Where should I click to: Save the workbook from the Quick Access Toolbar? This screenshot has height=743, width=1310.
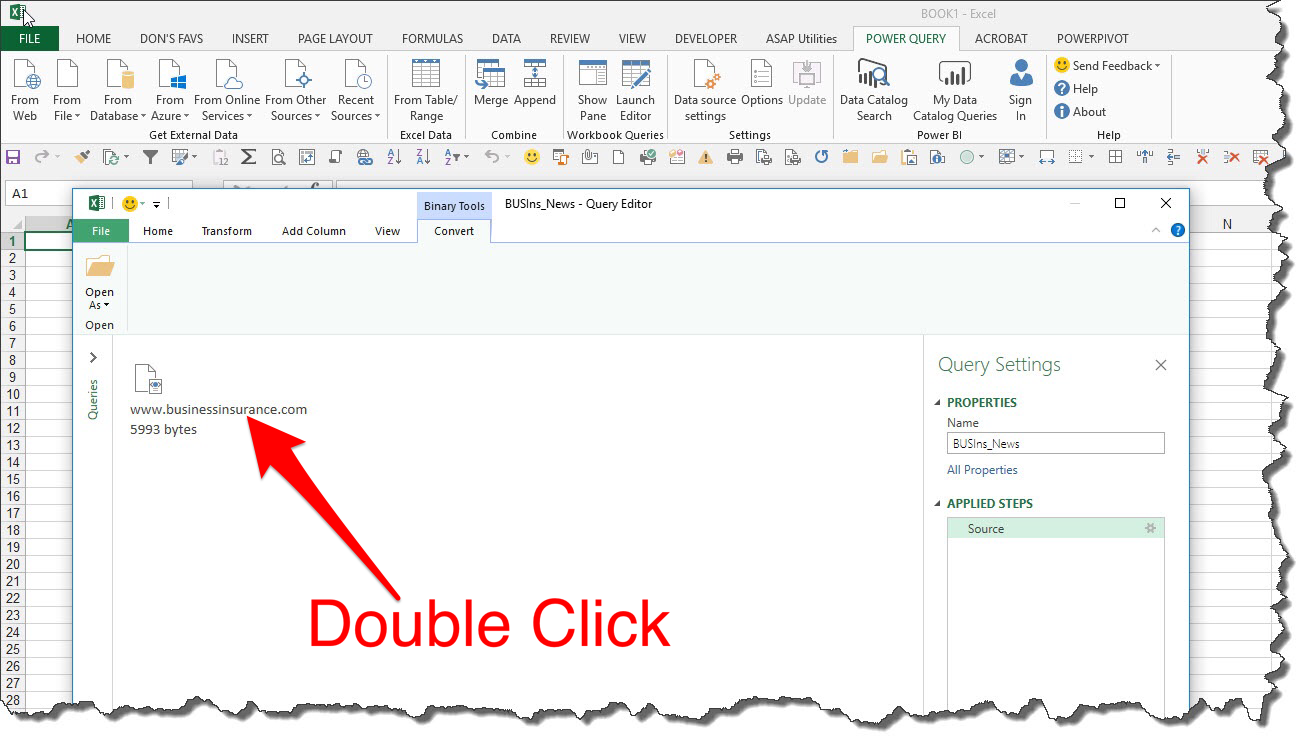click(x=12, y=157)
